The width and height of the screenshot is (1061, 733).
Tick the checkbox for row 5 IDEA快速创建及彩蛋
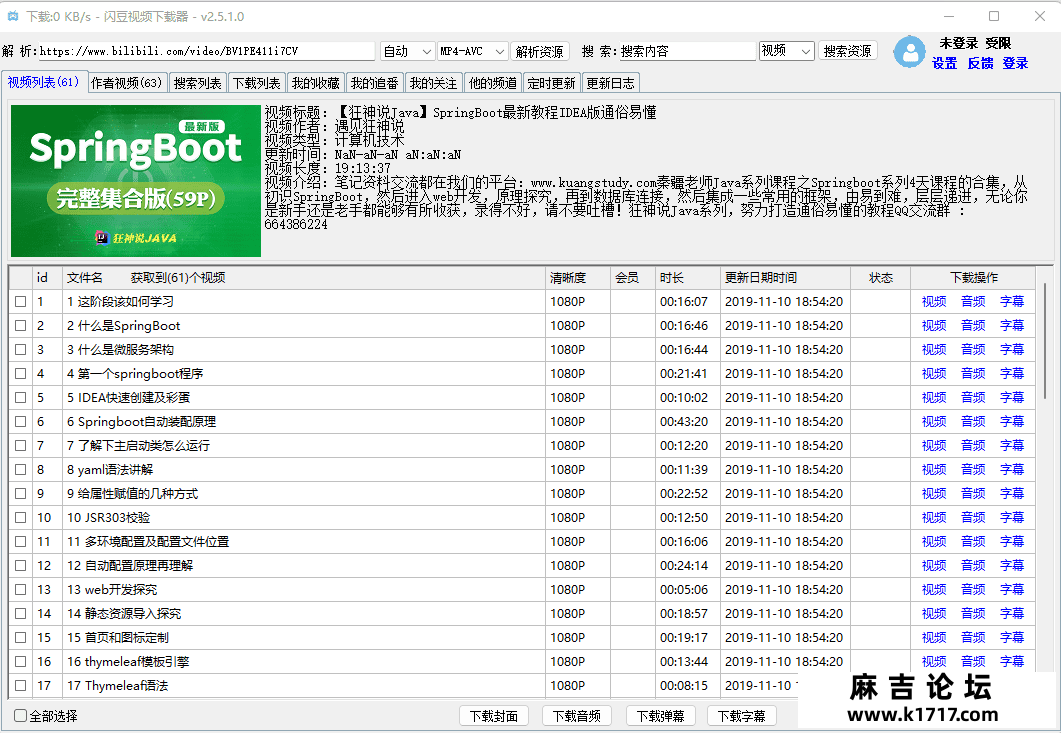[21, 398]
